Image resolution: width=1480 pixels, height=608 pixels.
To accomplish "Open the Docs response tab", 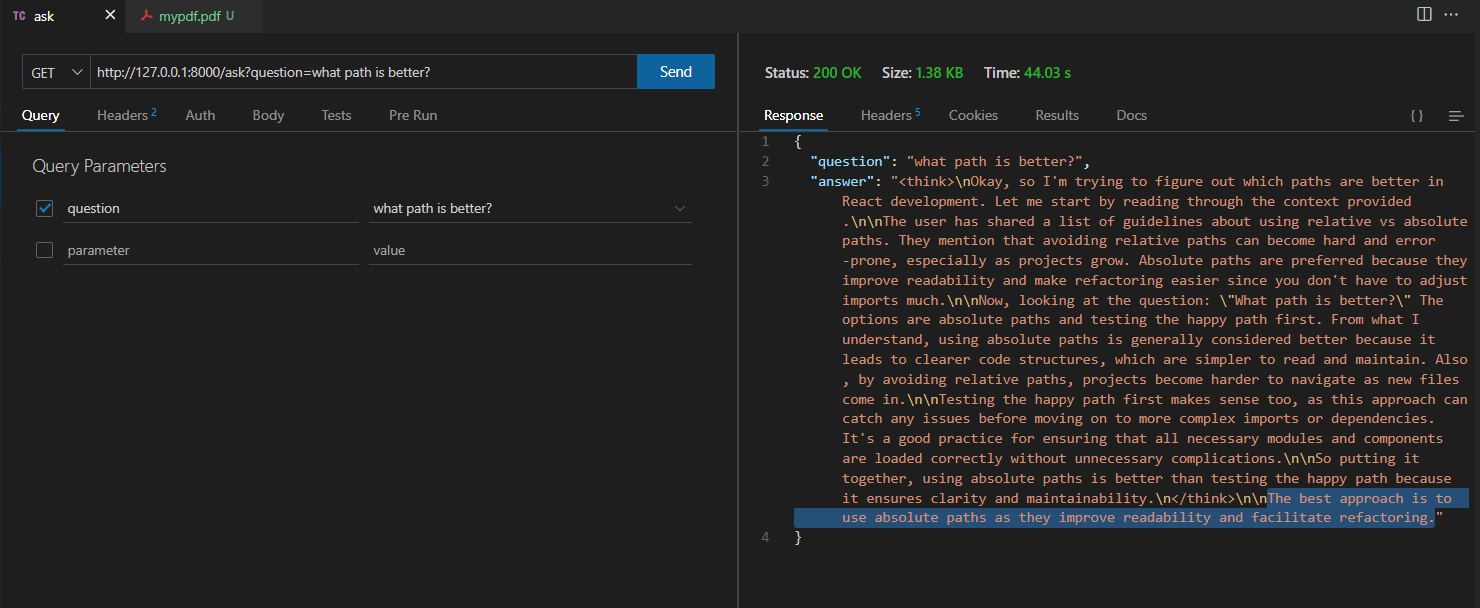I will tap(1131, 115).
